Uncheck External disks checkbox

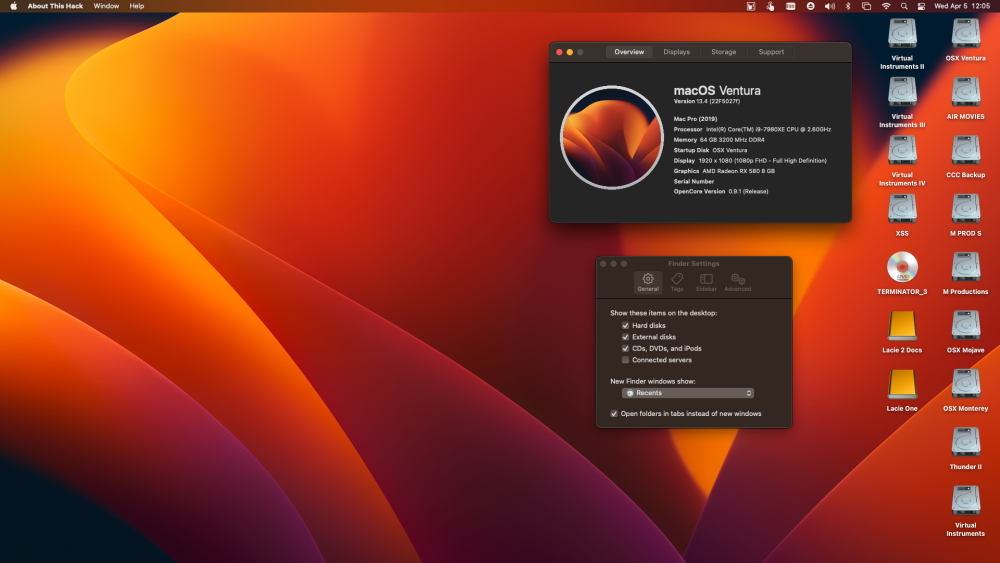pos(626,337)
